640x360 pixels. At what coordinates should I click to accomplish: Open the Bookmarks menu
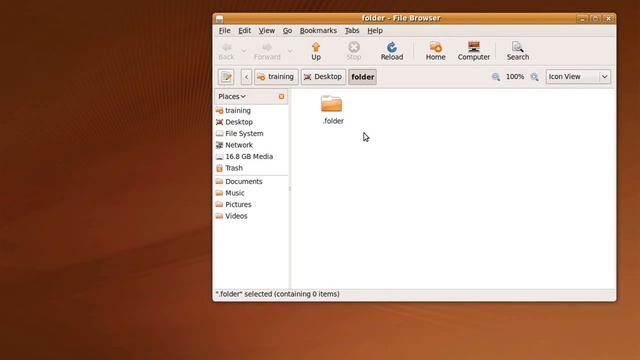pos(318,31)
